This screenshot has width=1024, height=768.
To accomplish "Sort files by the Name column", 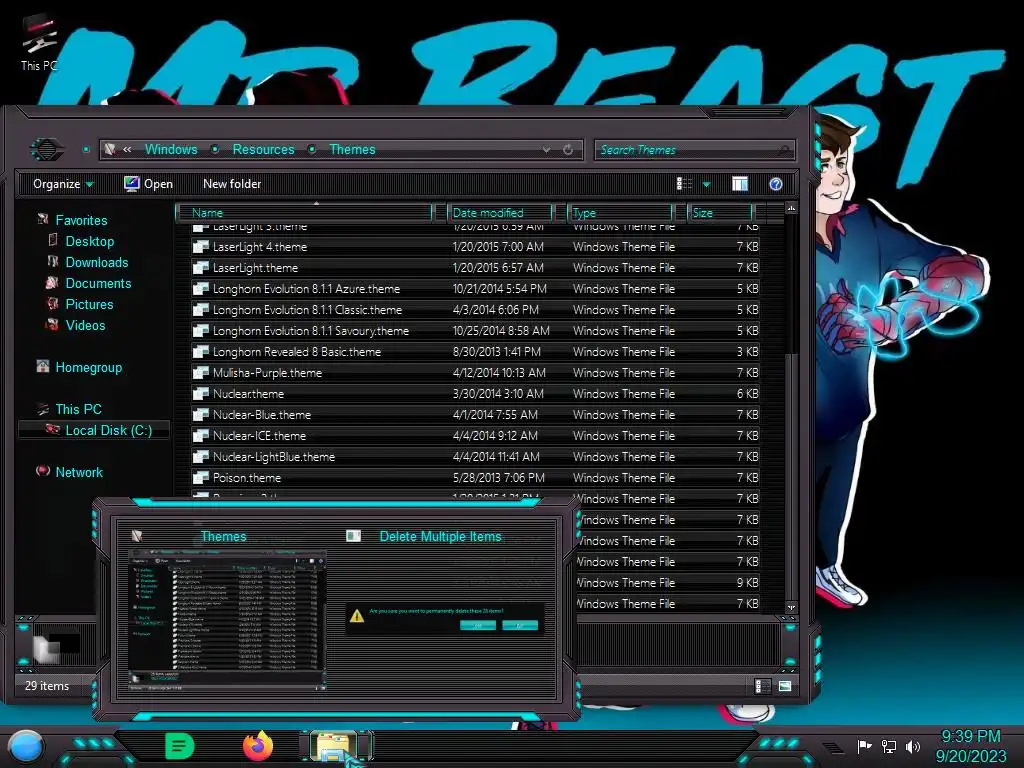I will tap(304, 213).
